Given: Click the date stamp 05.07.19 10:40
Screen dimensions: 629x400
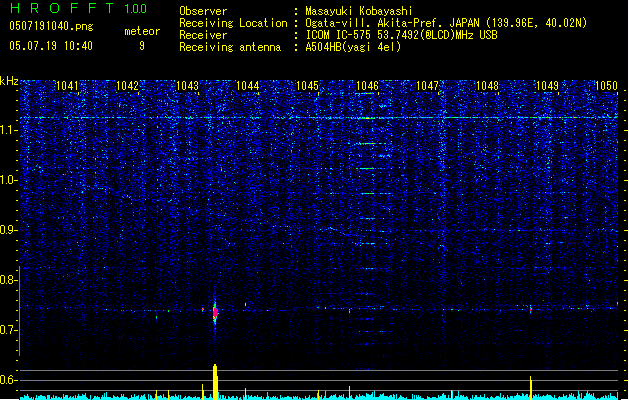Looking at the screenshot, I should [51, 46].
